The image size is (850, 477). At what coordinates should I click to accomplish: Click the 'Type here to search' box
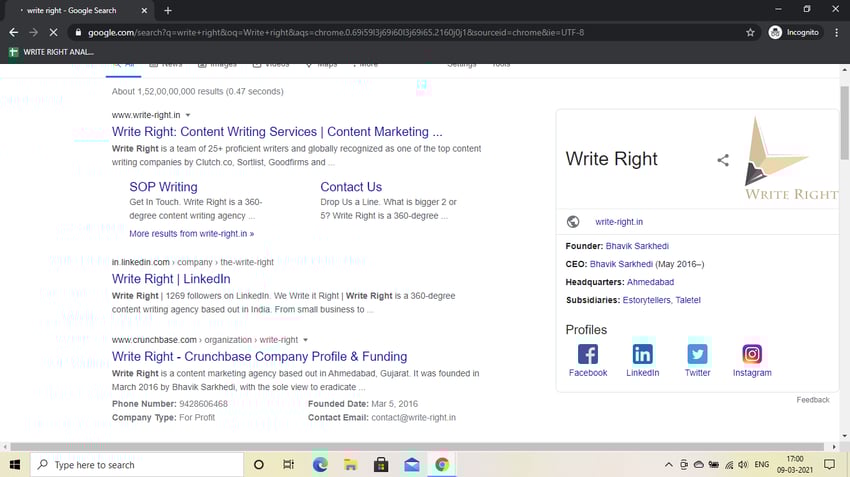[x=137, y=465]
